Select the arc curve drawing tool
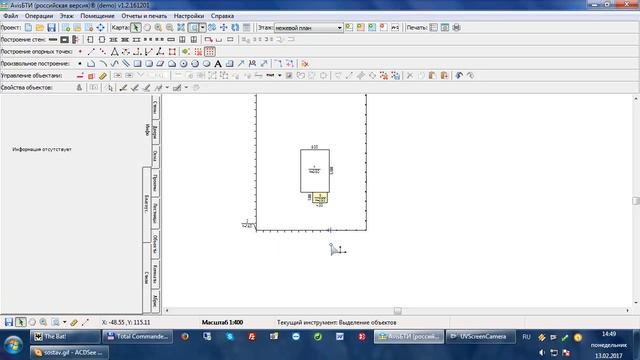 tap(103, 64)
